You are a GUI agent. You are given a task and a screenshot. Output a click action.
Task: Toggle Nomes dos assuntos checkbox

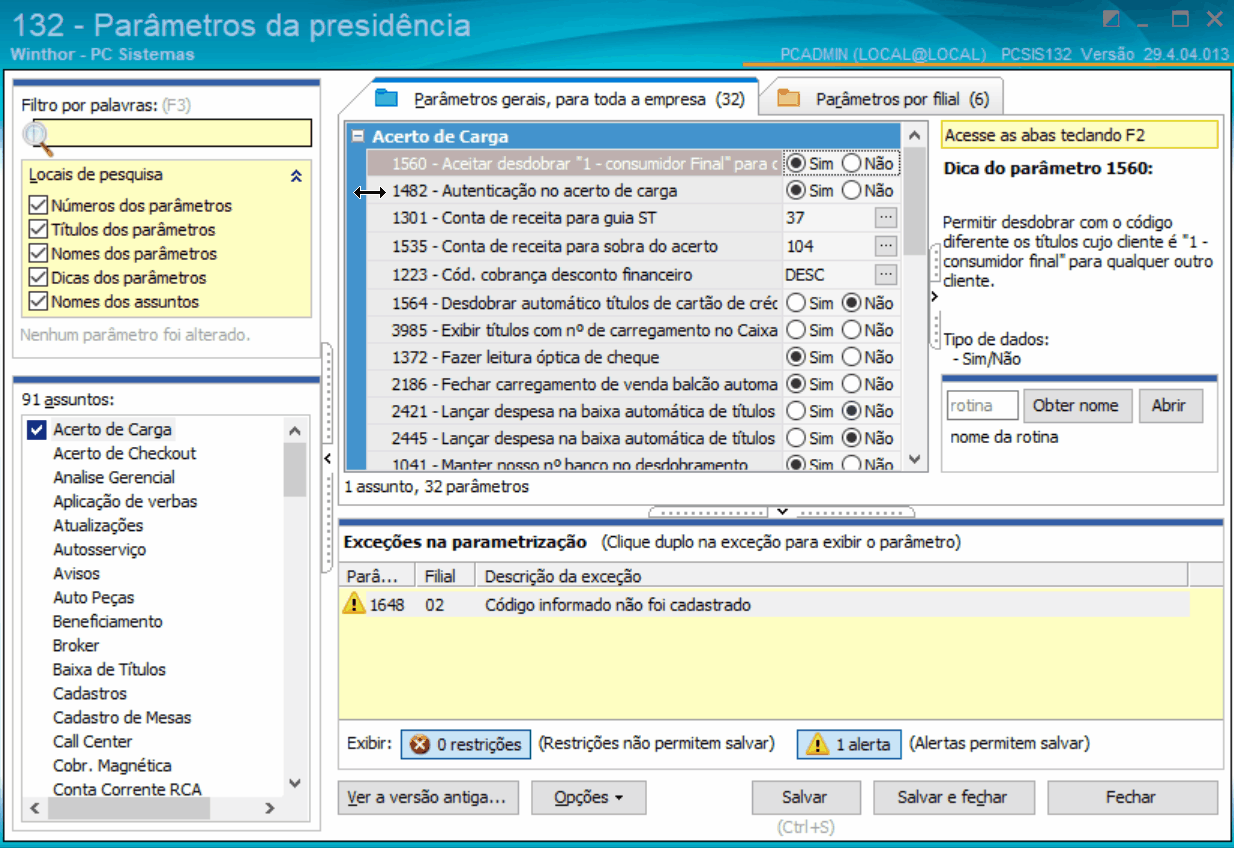39,301
